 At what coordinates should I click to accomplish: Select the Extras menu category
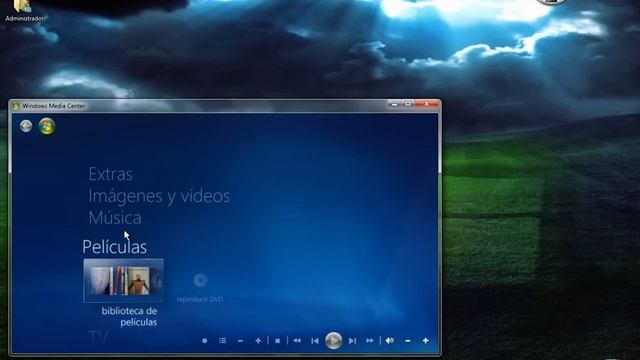(x=111, y=174)
